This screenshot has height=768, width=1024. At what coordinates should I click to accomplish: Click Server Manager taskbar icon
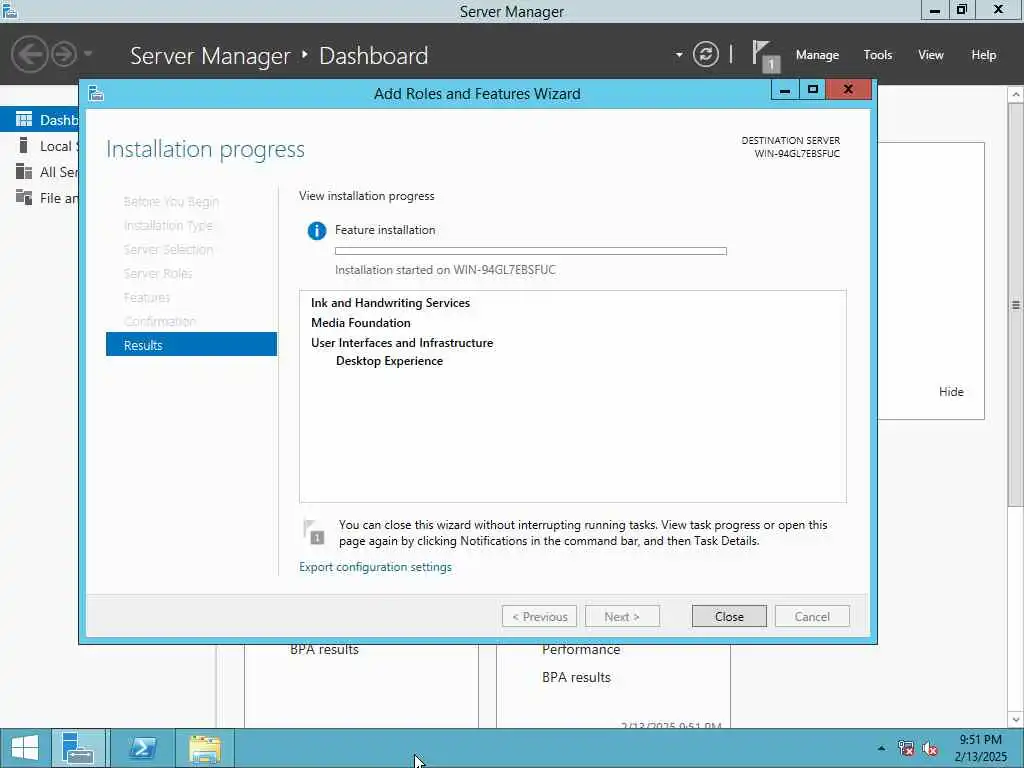click(x=78, y=748)
